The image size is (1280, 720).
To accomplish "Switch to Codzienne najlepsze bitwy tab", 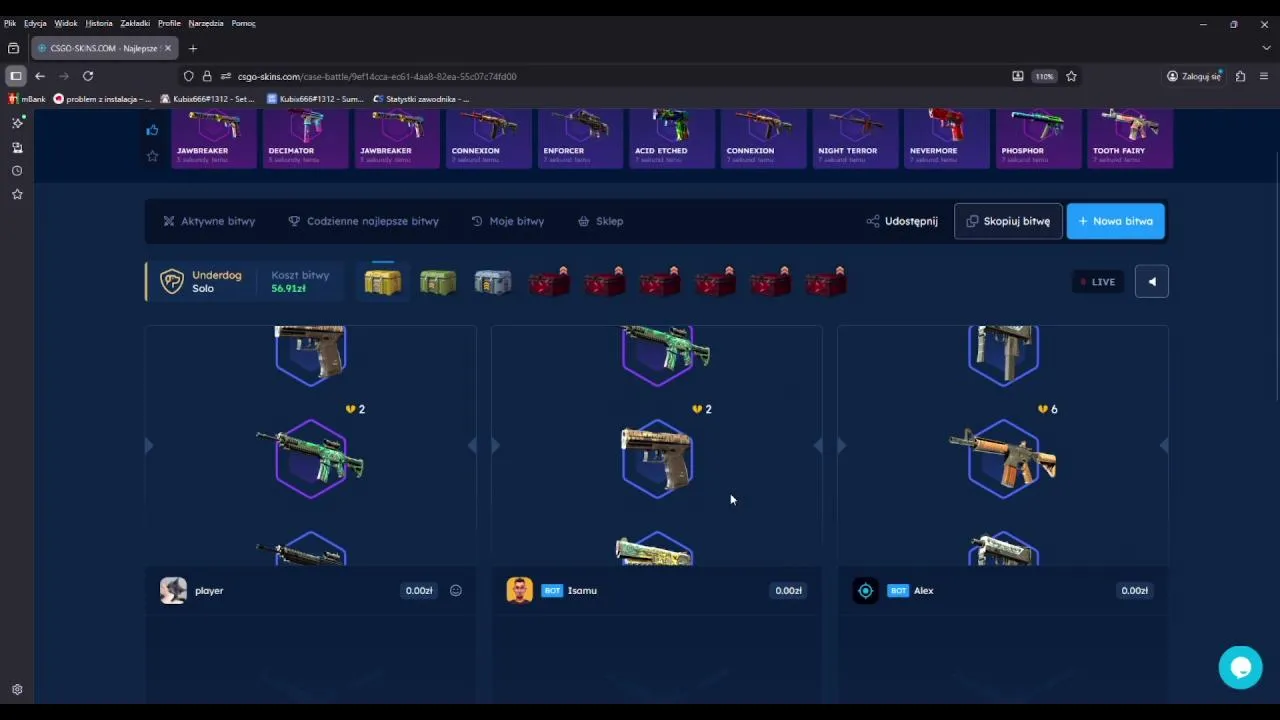I will [363, 221].
